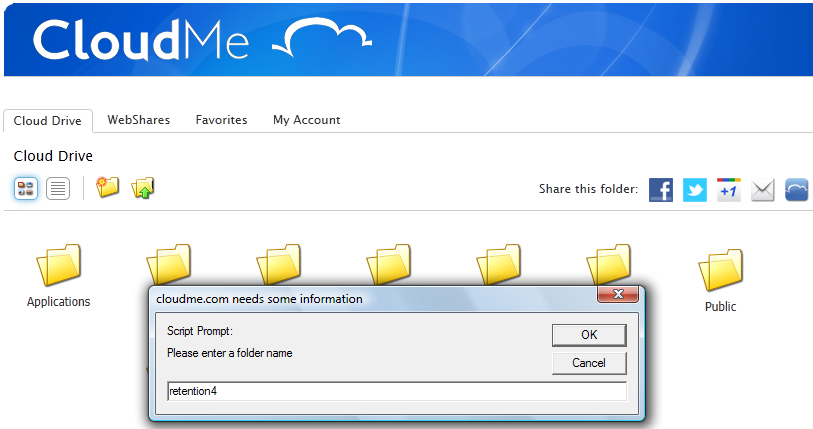Click the Applications folder label
Viewport: 813px width, 429px height.
click(59, 301)
